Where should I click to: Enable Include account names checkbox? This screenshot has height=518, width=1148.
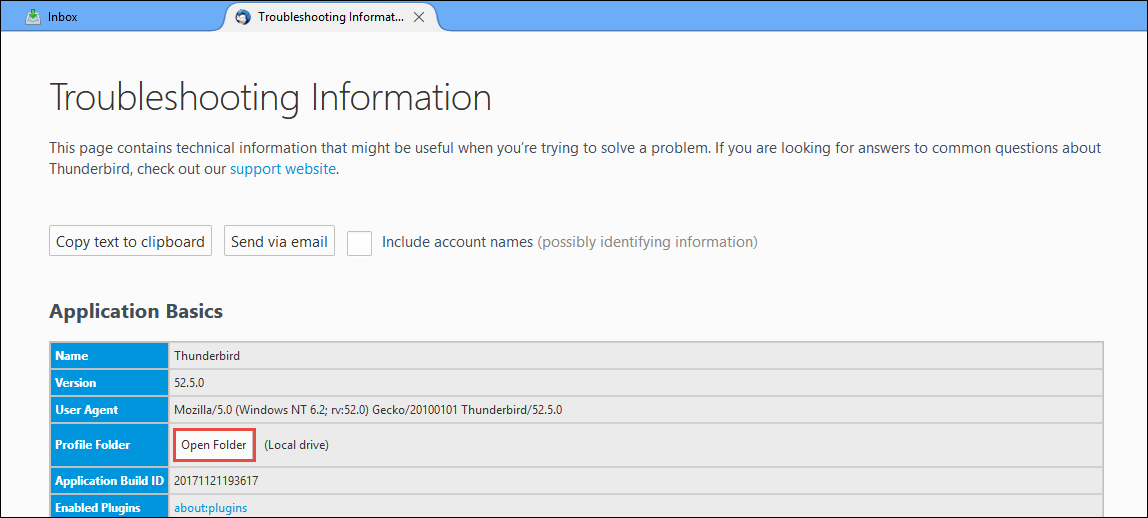pos(359,242)
